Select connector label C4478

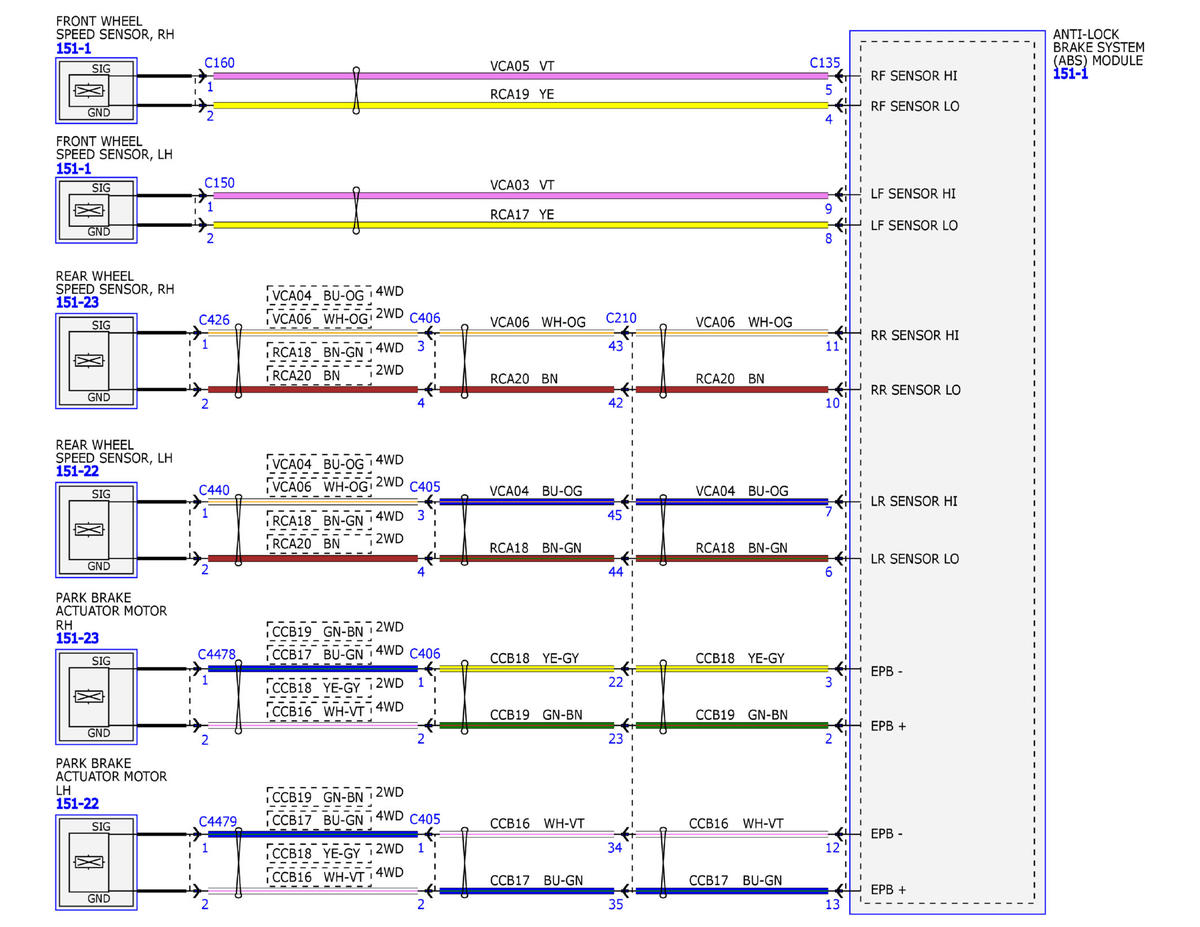tap(217, 655)
